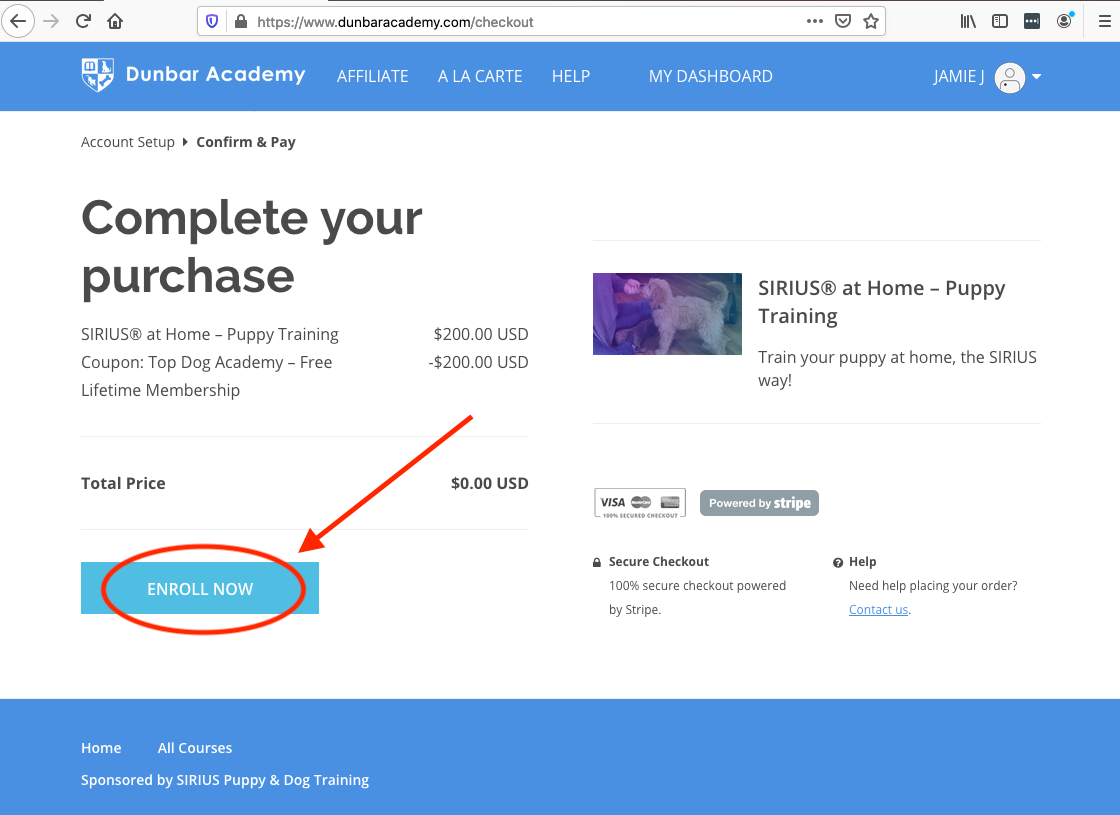Click the Coupon Top Dog Academy line
The height and width of the screenshot is (815, 1120).
pyautogui.click(x=206, y=376)
